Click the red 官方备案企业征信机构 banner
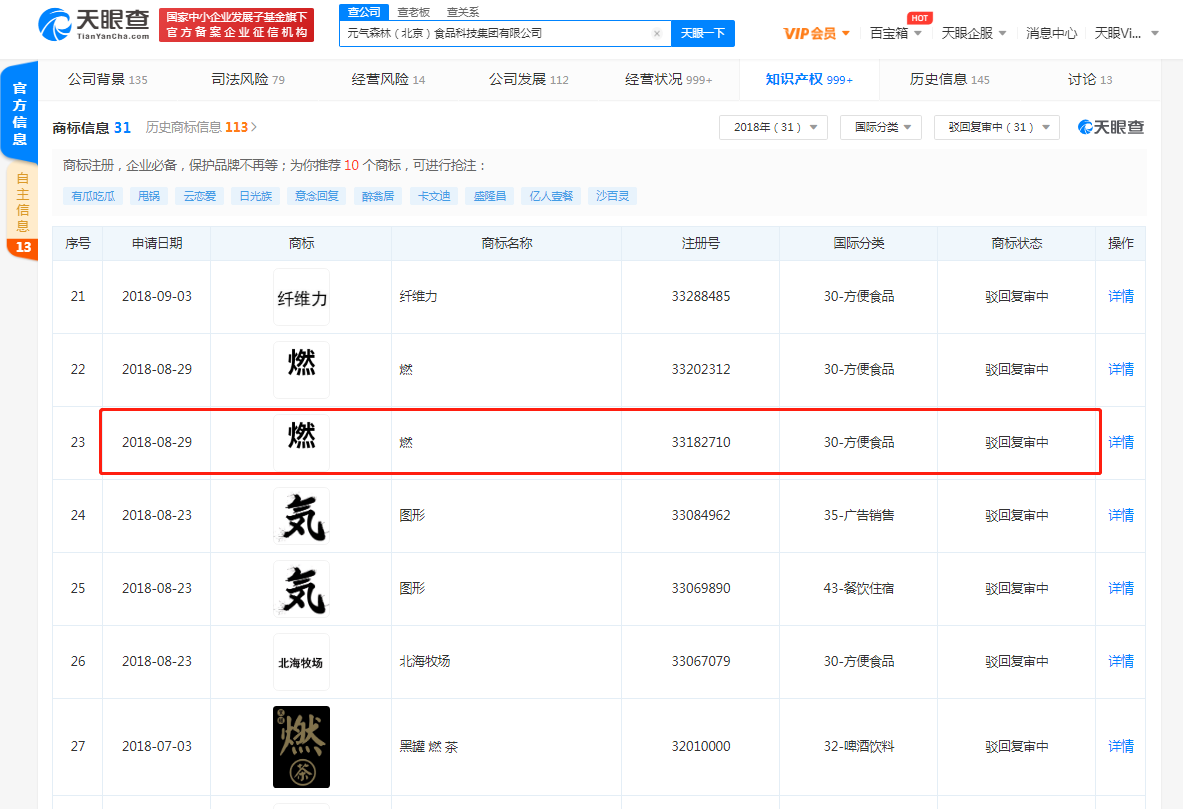 pyautogui.click(x=236, y=25)
